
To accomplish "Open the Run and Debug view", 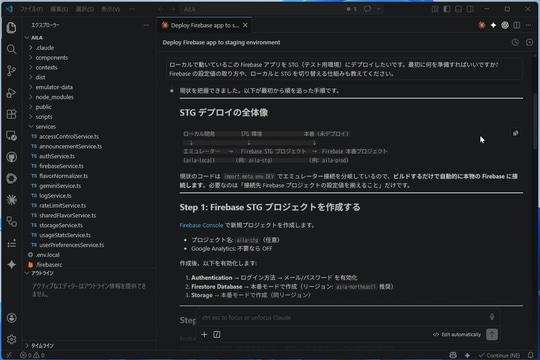I will (x=11, y=92).
